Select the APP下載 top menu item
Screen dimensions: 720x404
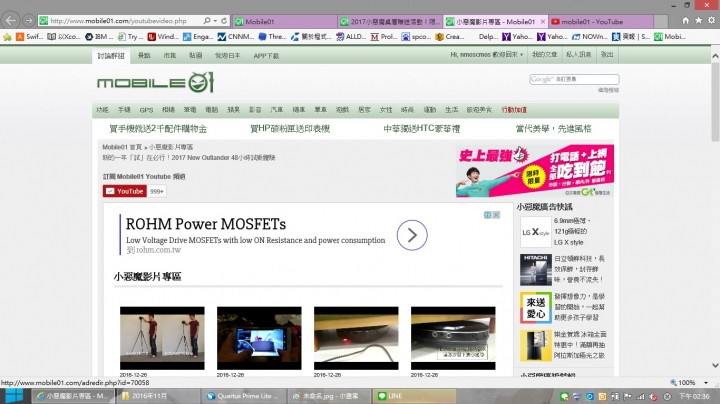tap(266, 56)
